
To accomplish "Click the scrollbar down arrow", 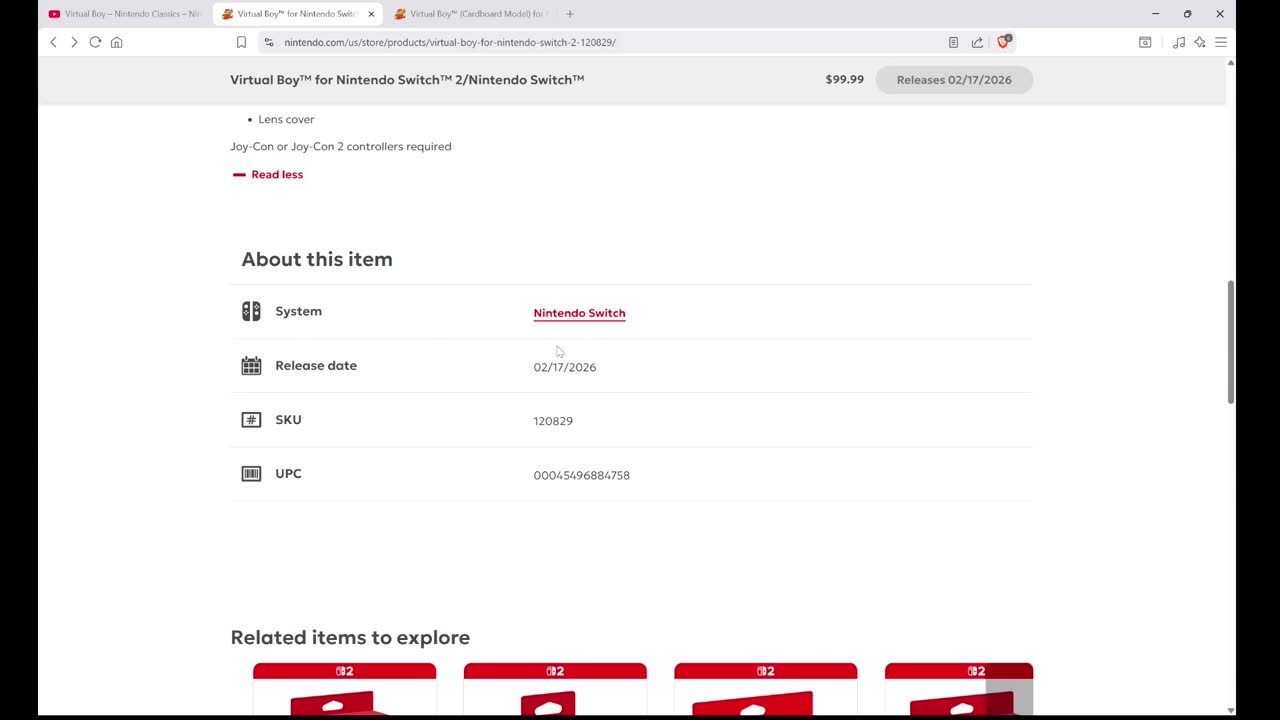I will point(1230,710).
